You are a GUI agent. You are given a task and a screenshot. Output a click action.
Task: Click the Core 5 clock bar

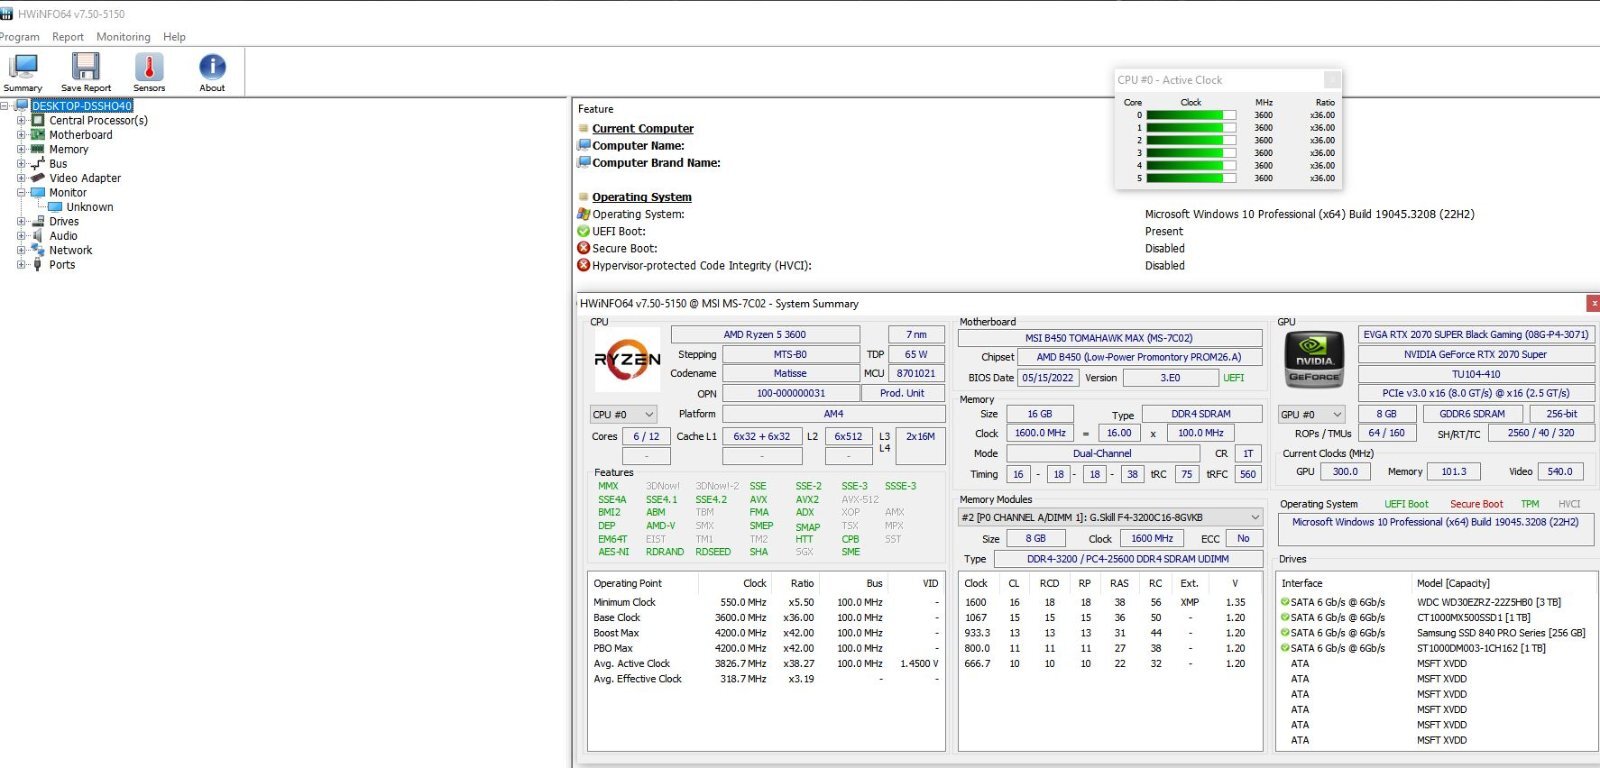[1191, 178]
